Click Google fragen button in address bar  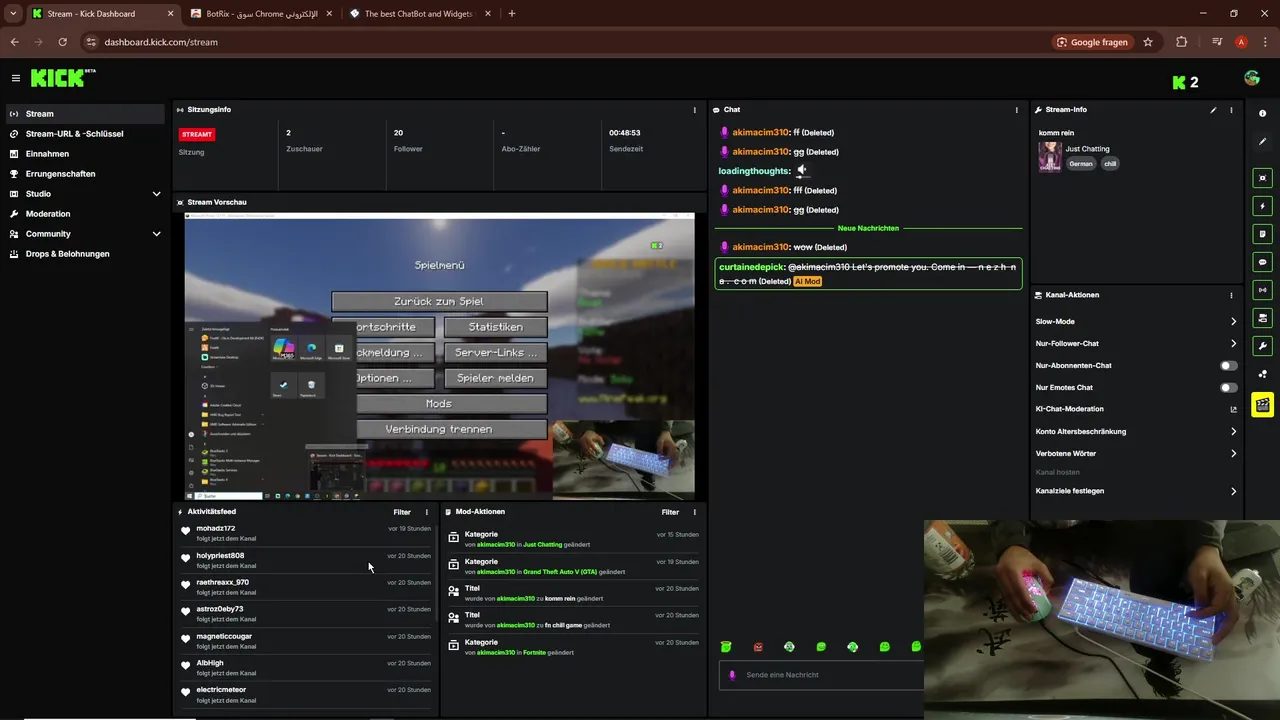[x=1092, y=42]
